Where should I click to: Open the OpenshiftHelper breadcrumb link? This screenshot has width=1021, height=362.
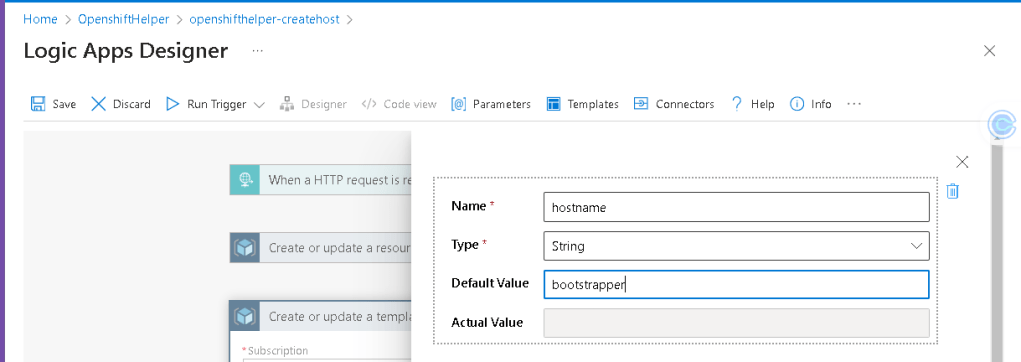click(124, 19)
